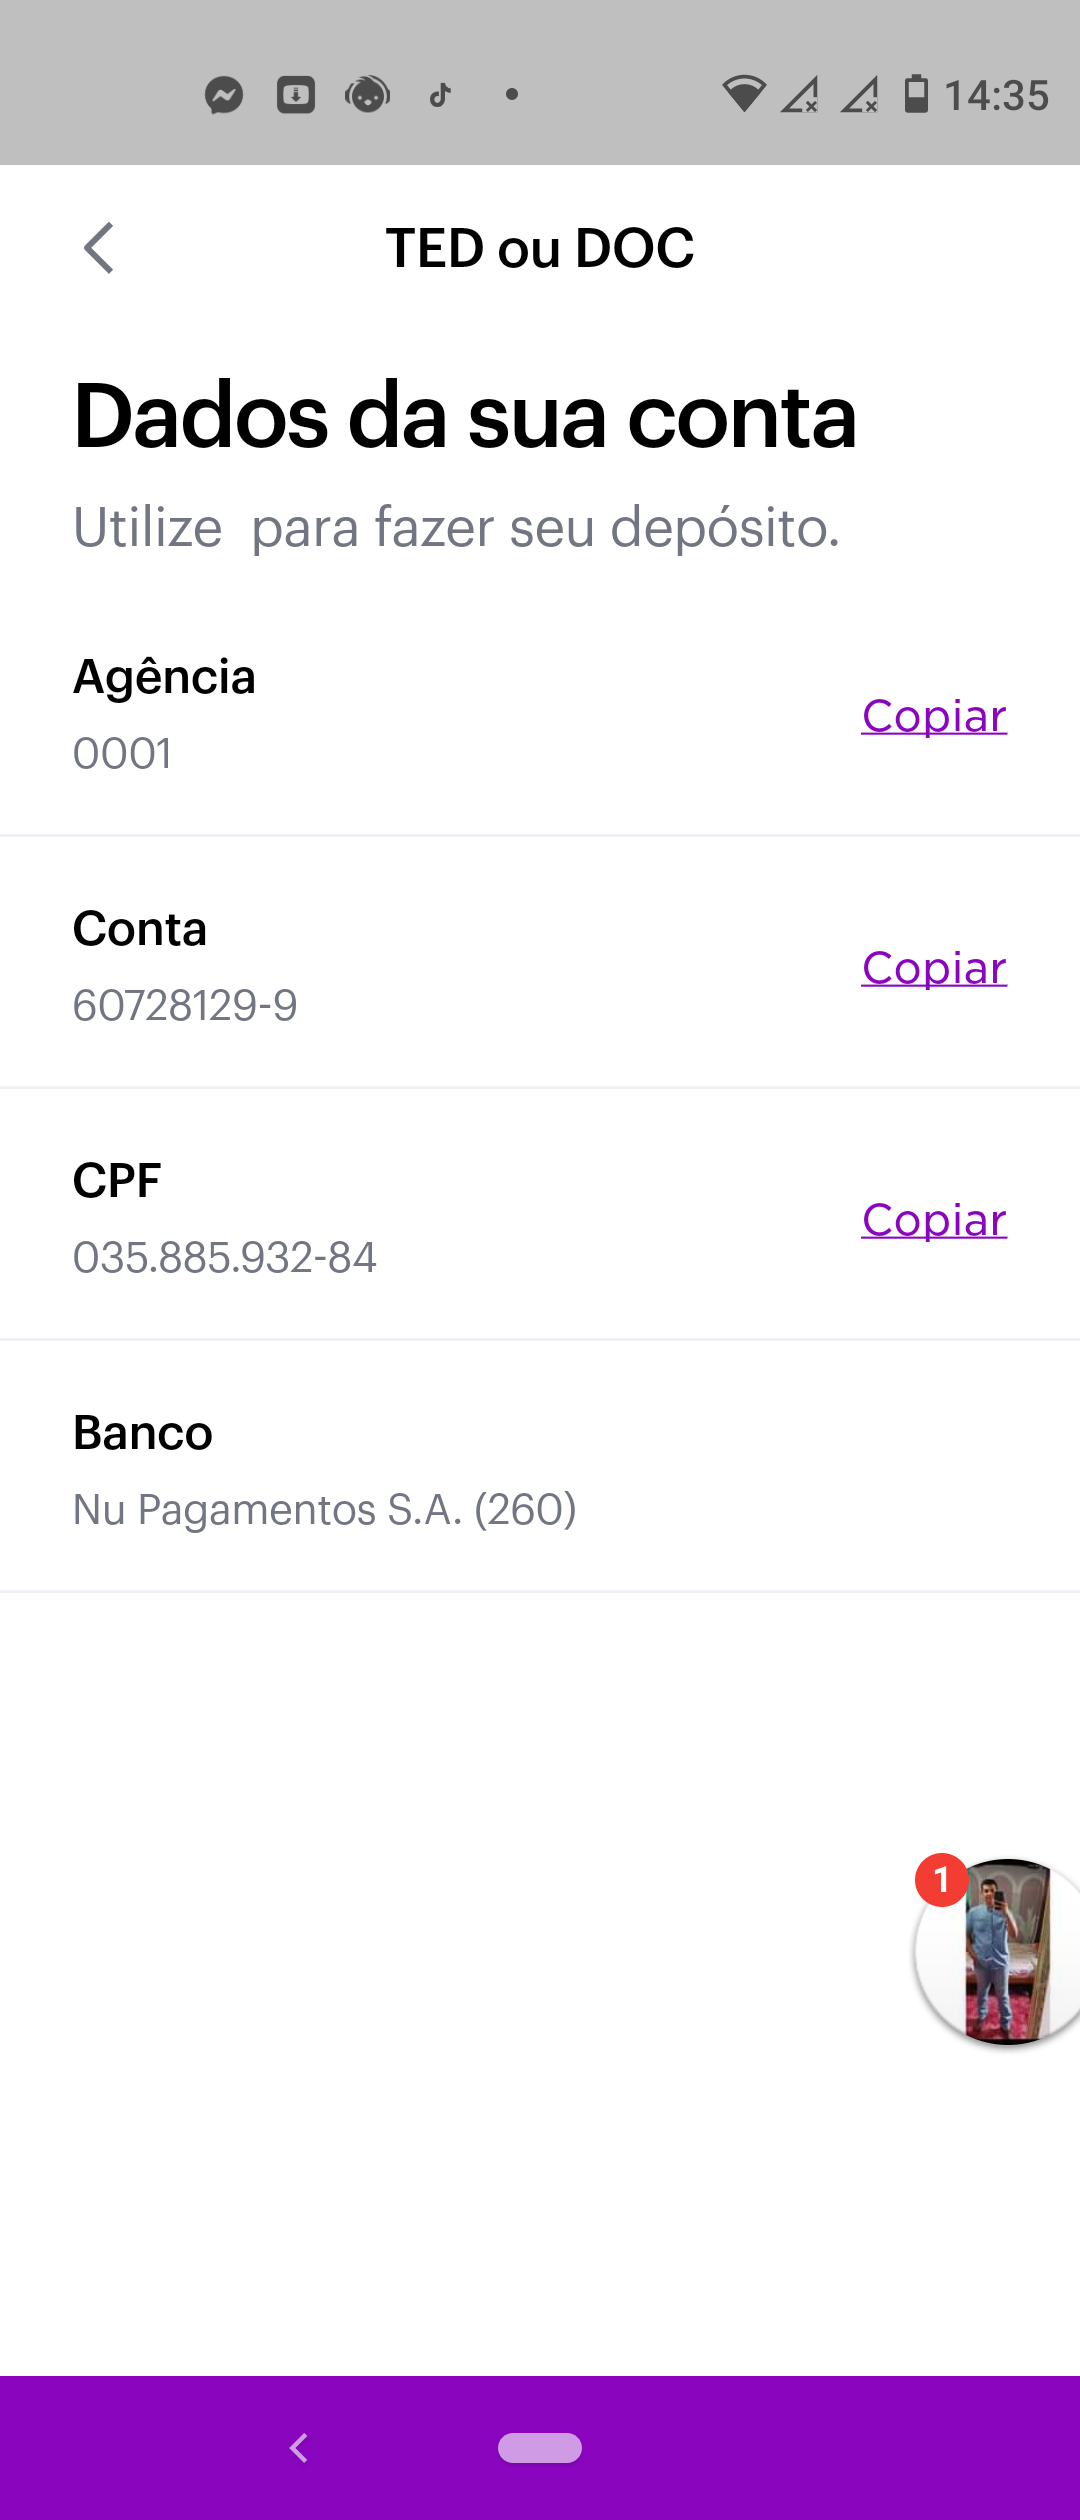Copy the CPF number

tap(934, 1220)
